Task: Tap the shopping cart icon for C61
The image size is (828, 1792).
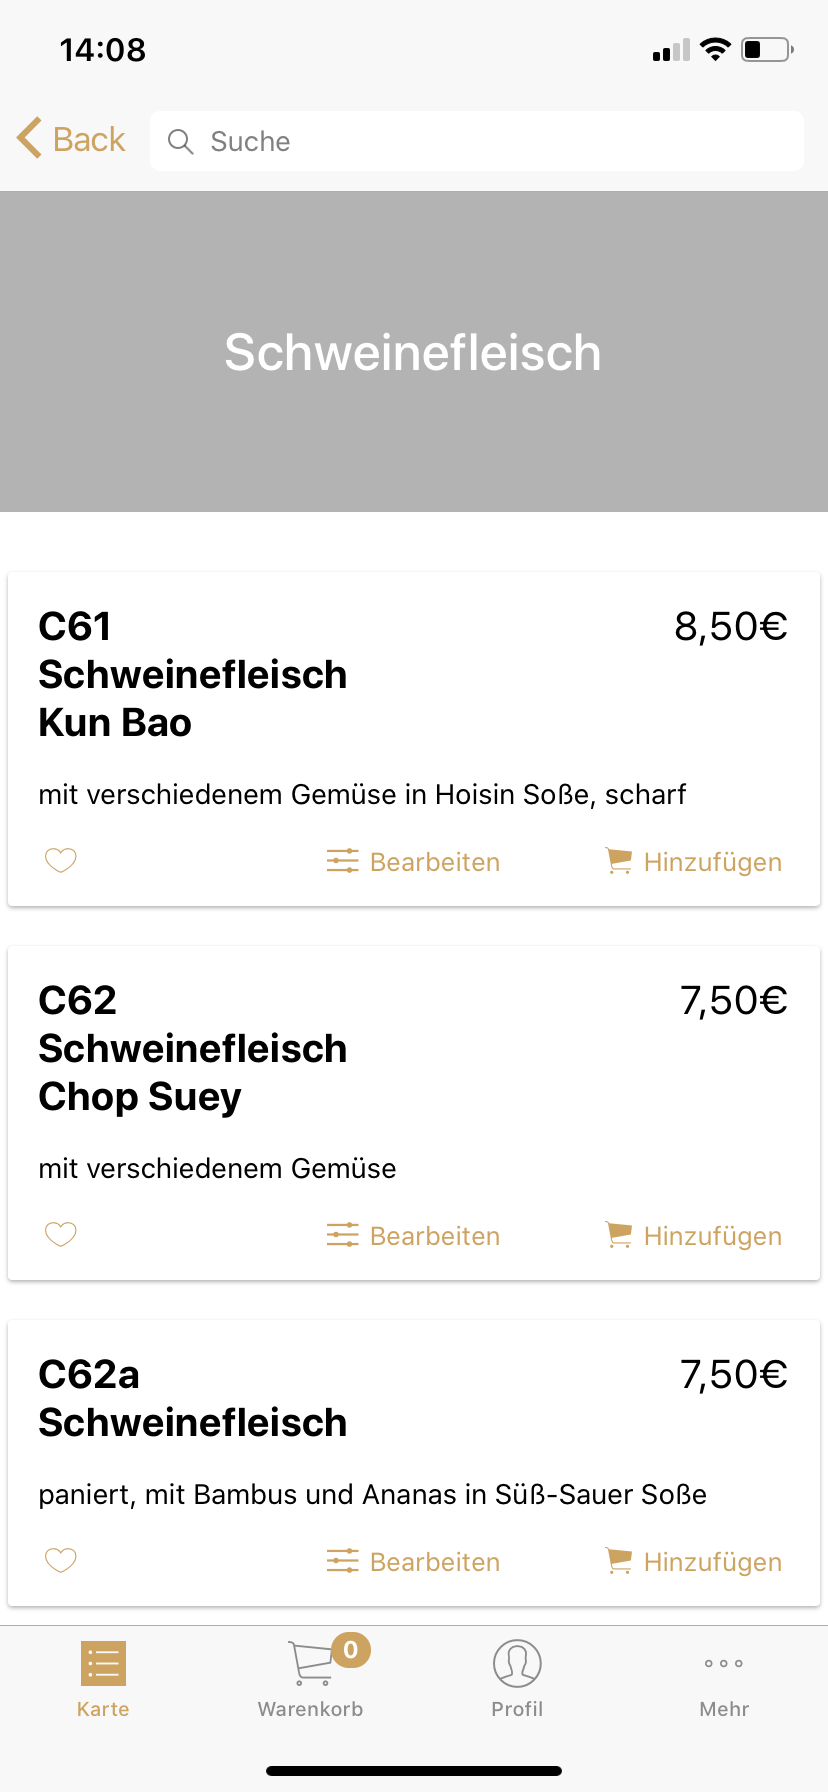Action: tap(619, 861)
